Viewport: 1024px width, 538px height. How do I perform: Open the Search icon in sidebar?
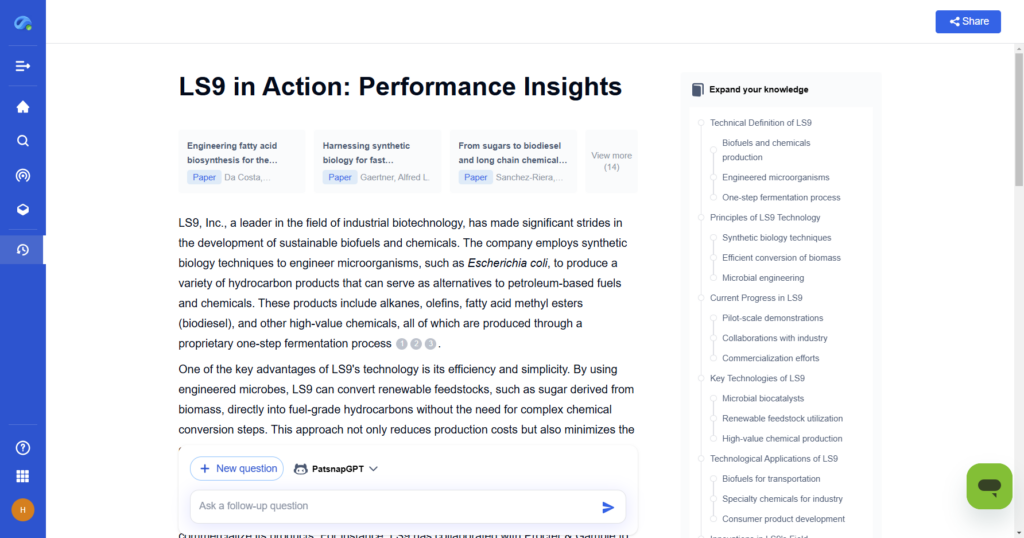click(x=22, y=141)
